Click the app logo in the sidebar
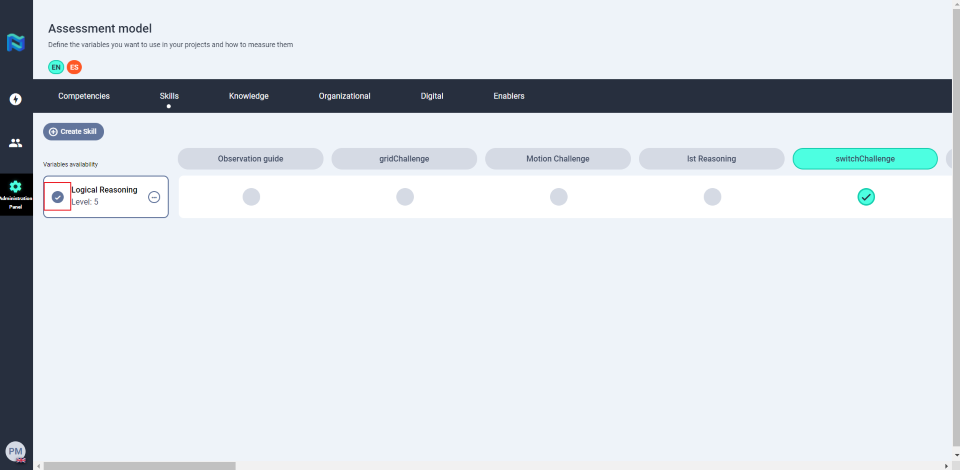The height and width of the screenshot is (470, 960). click(x=15, y=42)
